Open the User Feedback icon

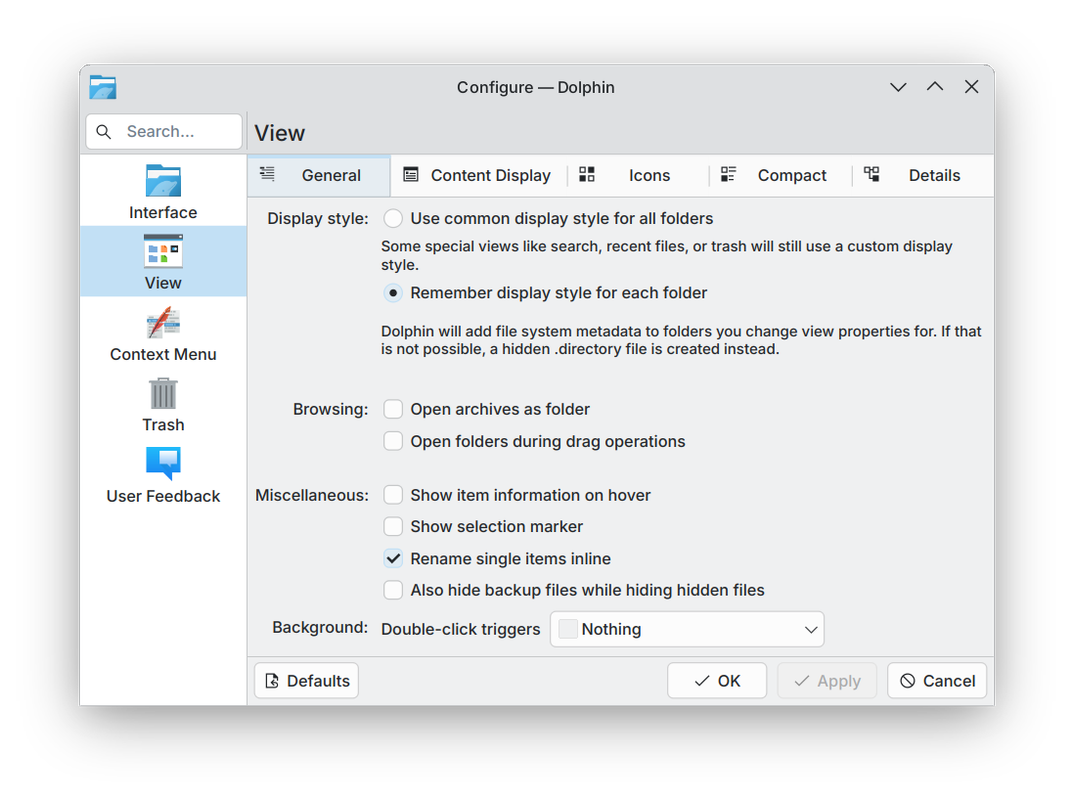point(163,464)
